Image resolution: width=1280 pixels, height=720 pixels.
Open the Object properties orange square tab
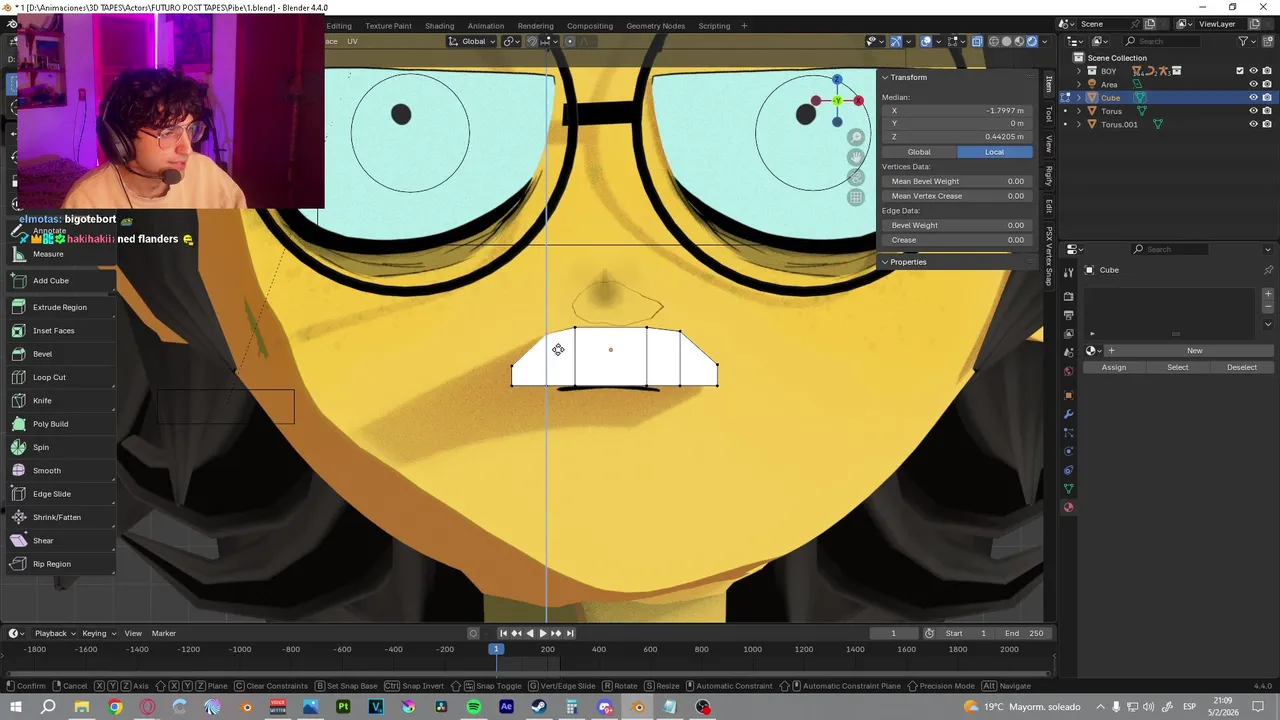1068,395
